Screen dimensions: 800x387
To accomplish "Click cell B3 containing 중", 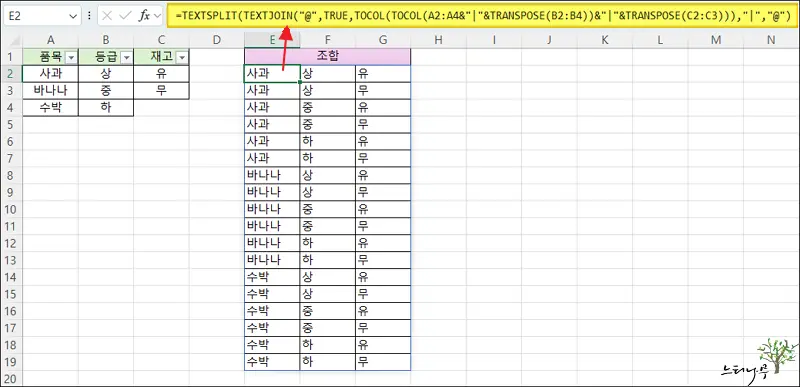I will 106,91.
